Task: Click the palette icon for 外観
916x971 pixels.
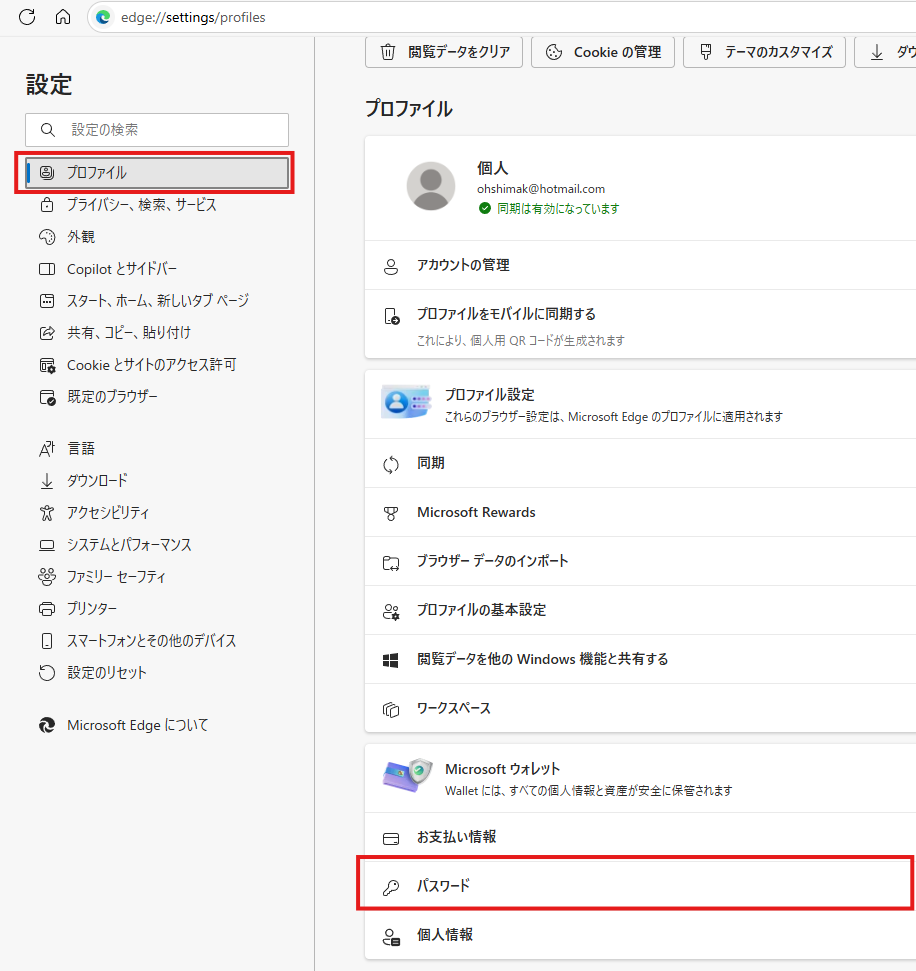Action: click(x=47, y=237)
